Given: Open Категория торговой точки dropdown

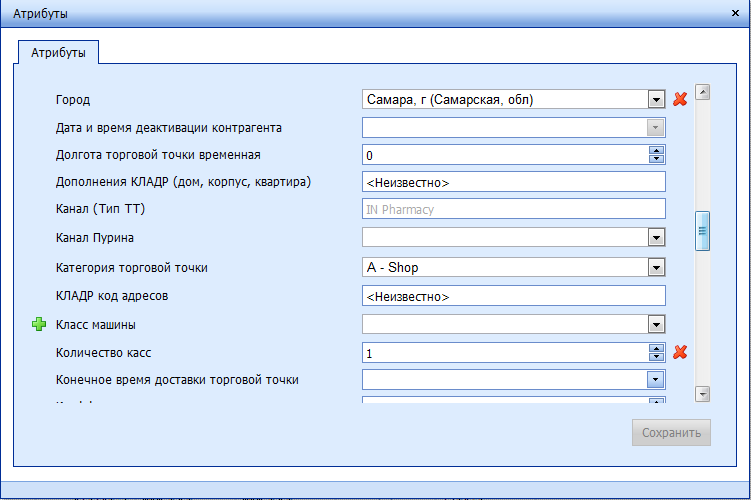Looking at the screenshot, I should 656,267.
